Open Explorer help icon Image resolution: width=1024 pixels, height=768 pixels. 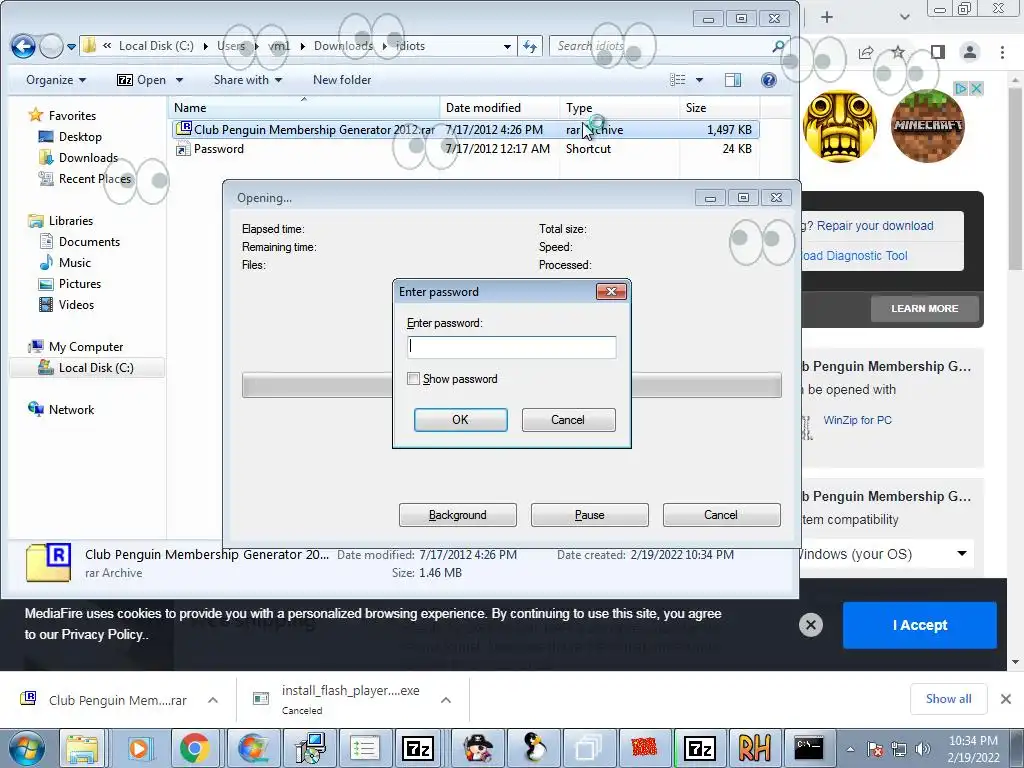click(x=769, y=80)
